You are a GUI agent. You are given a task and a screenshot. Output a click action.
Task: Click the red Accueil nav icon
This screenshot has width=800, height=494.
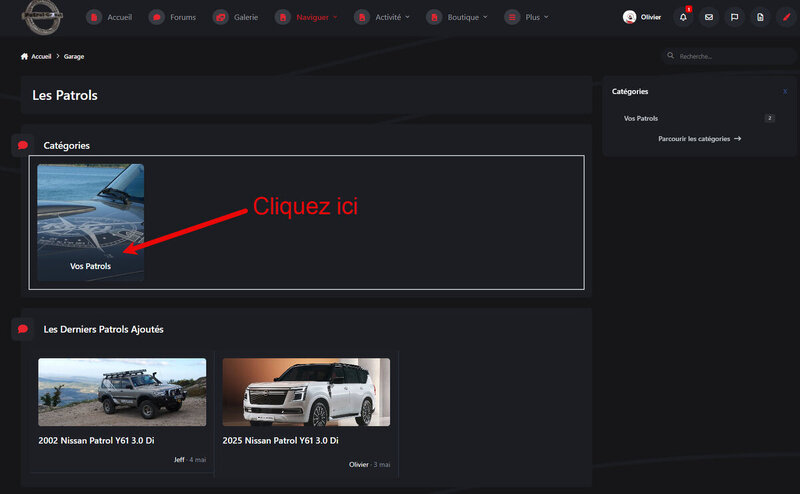(94, 17)
